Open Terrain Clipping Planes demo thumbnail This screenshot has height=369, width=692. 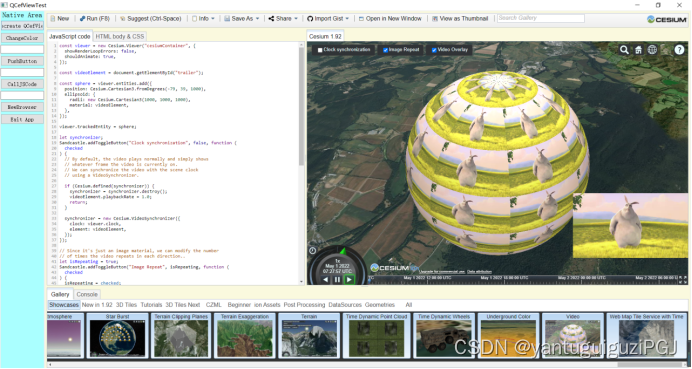tap(181, 335)
